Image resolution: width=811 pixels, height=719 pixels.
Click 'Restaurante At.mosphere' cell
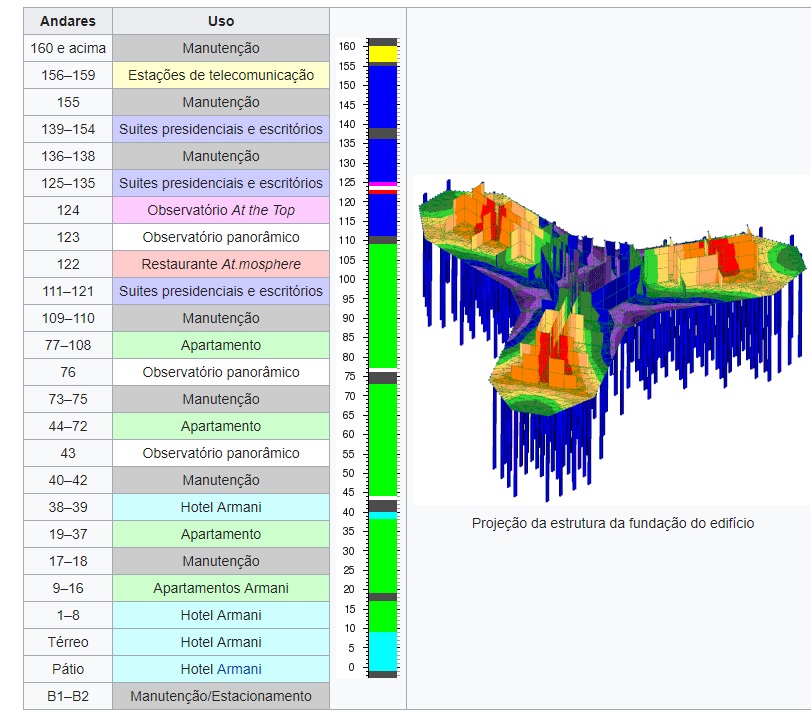221,264
